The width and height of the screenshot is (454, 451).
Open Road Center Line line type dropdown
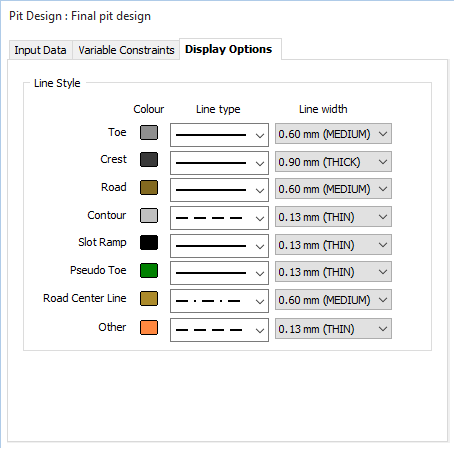coord(219,301)
